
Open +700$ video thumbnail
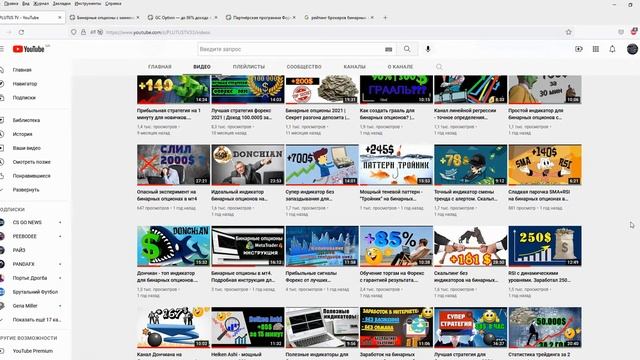pos(322,164)
